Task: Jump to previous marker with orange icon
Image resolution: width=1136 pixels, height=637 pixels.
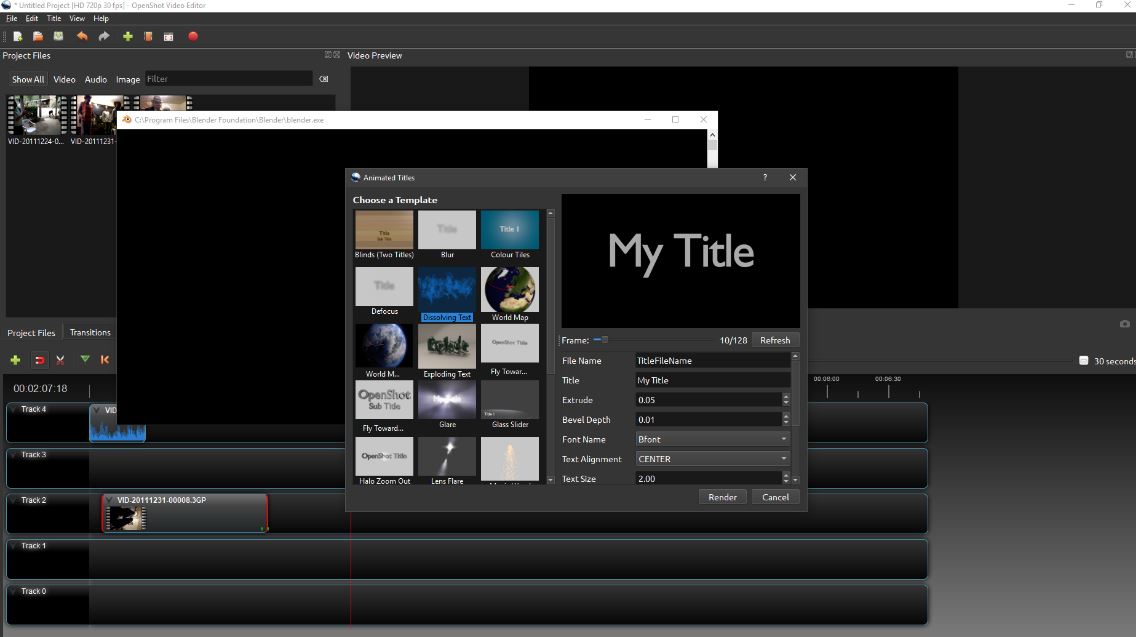Action: (x=105, y=359)
